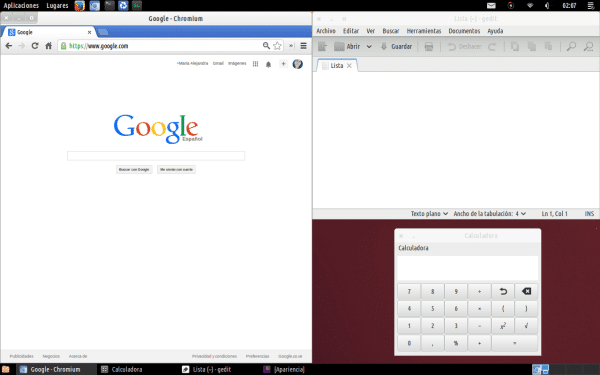The image size is (600, 375).
Task: Expand the Abrir recent files arrow
Action: coord(369,47)
